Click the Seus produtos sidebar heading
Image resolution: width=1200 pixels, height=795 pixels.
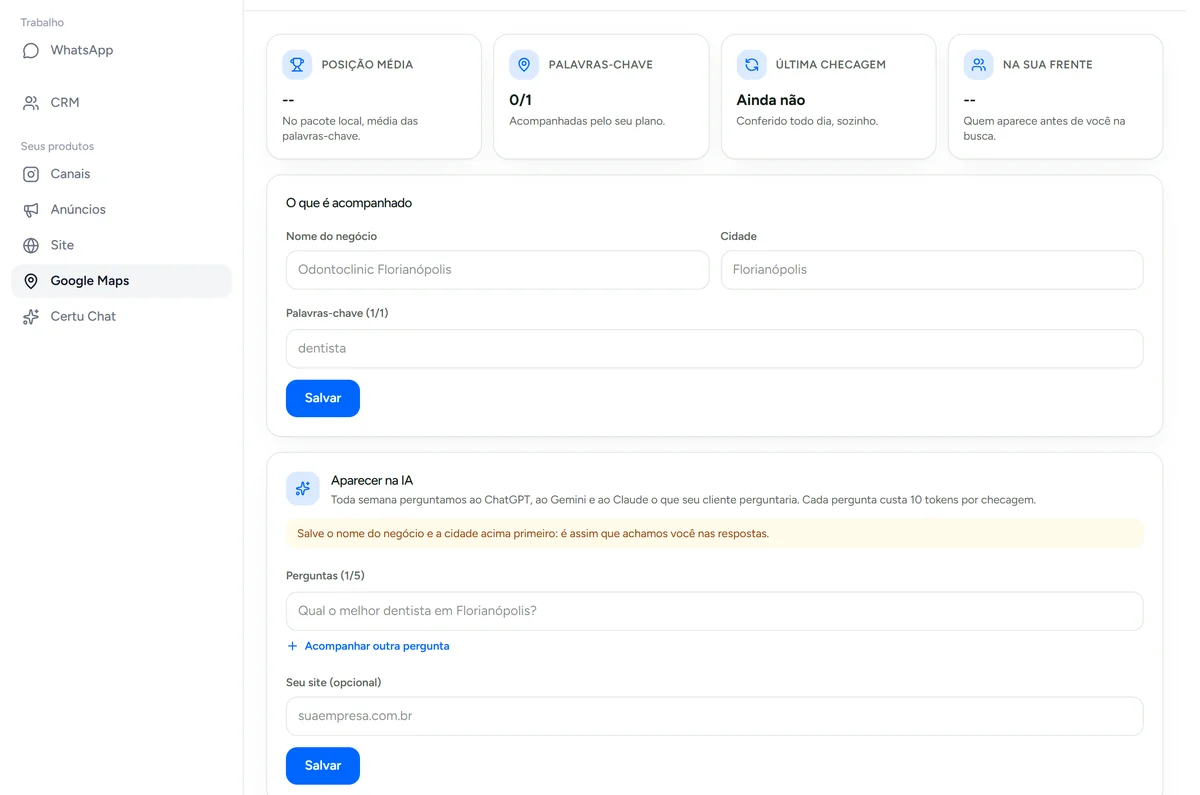point(57,146)
